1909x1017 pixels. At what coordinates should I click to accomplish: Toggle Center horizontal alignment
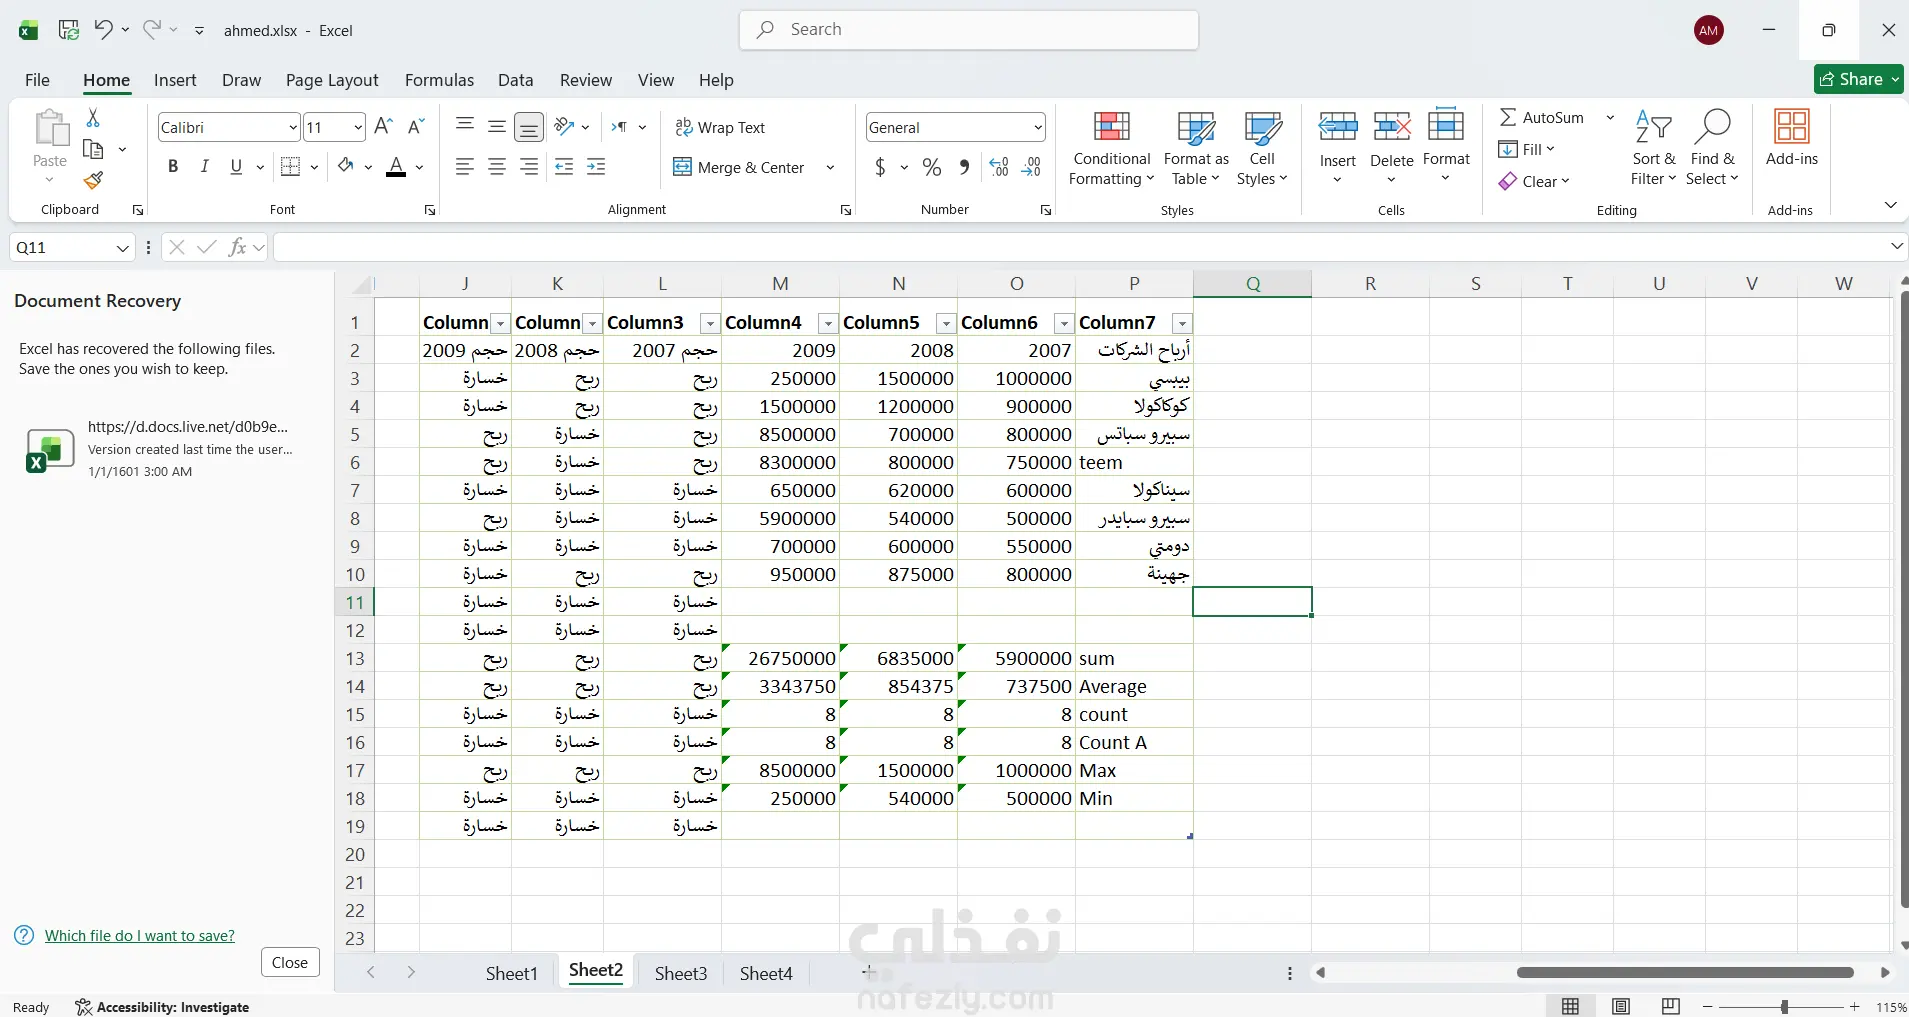coord(497,167)
